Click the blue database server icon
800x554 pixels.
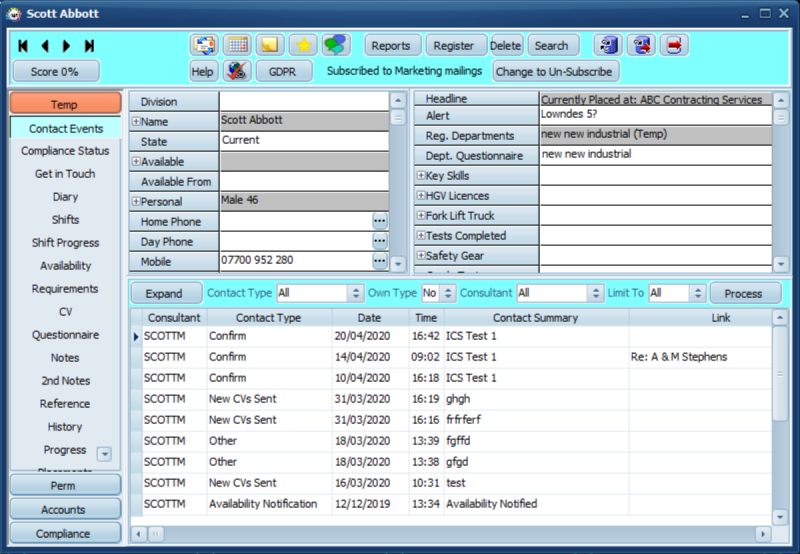point(608,45)
